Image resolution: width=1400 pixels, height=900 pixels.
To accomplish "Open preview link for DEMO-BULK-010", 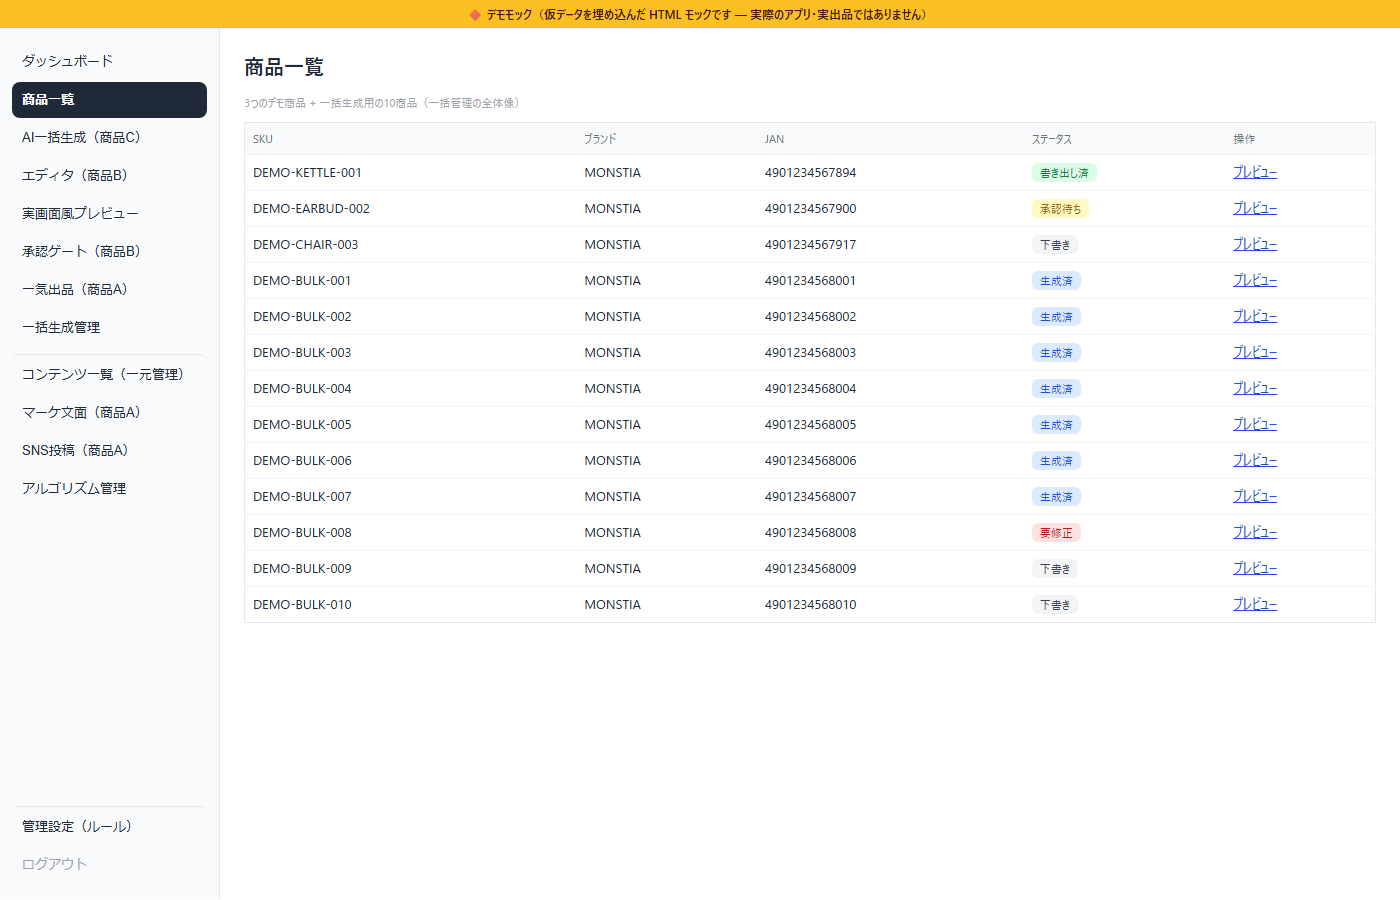I will tap(1255, 604).
